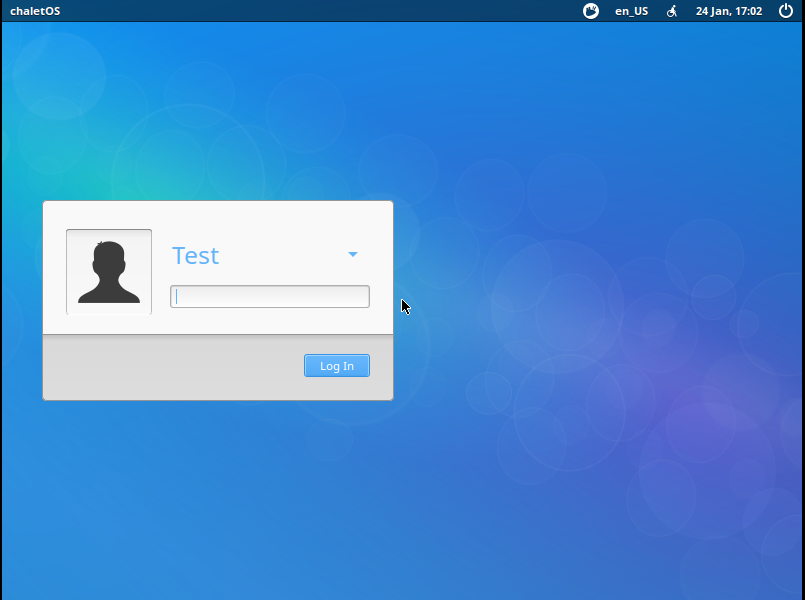Screen dimensions: 805x600
Task: Focus the password input field
Action: (270, 297)
